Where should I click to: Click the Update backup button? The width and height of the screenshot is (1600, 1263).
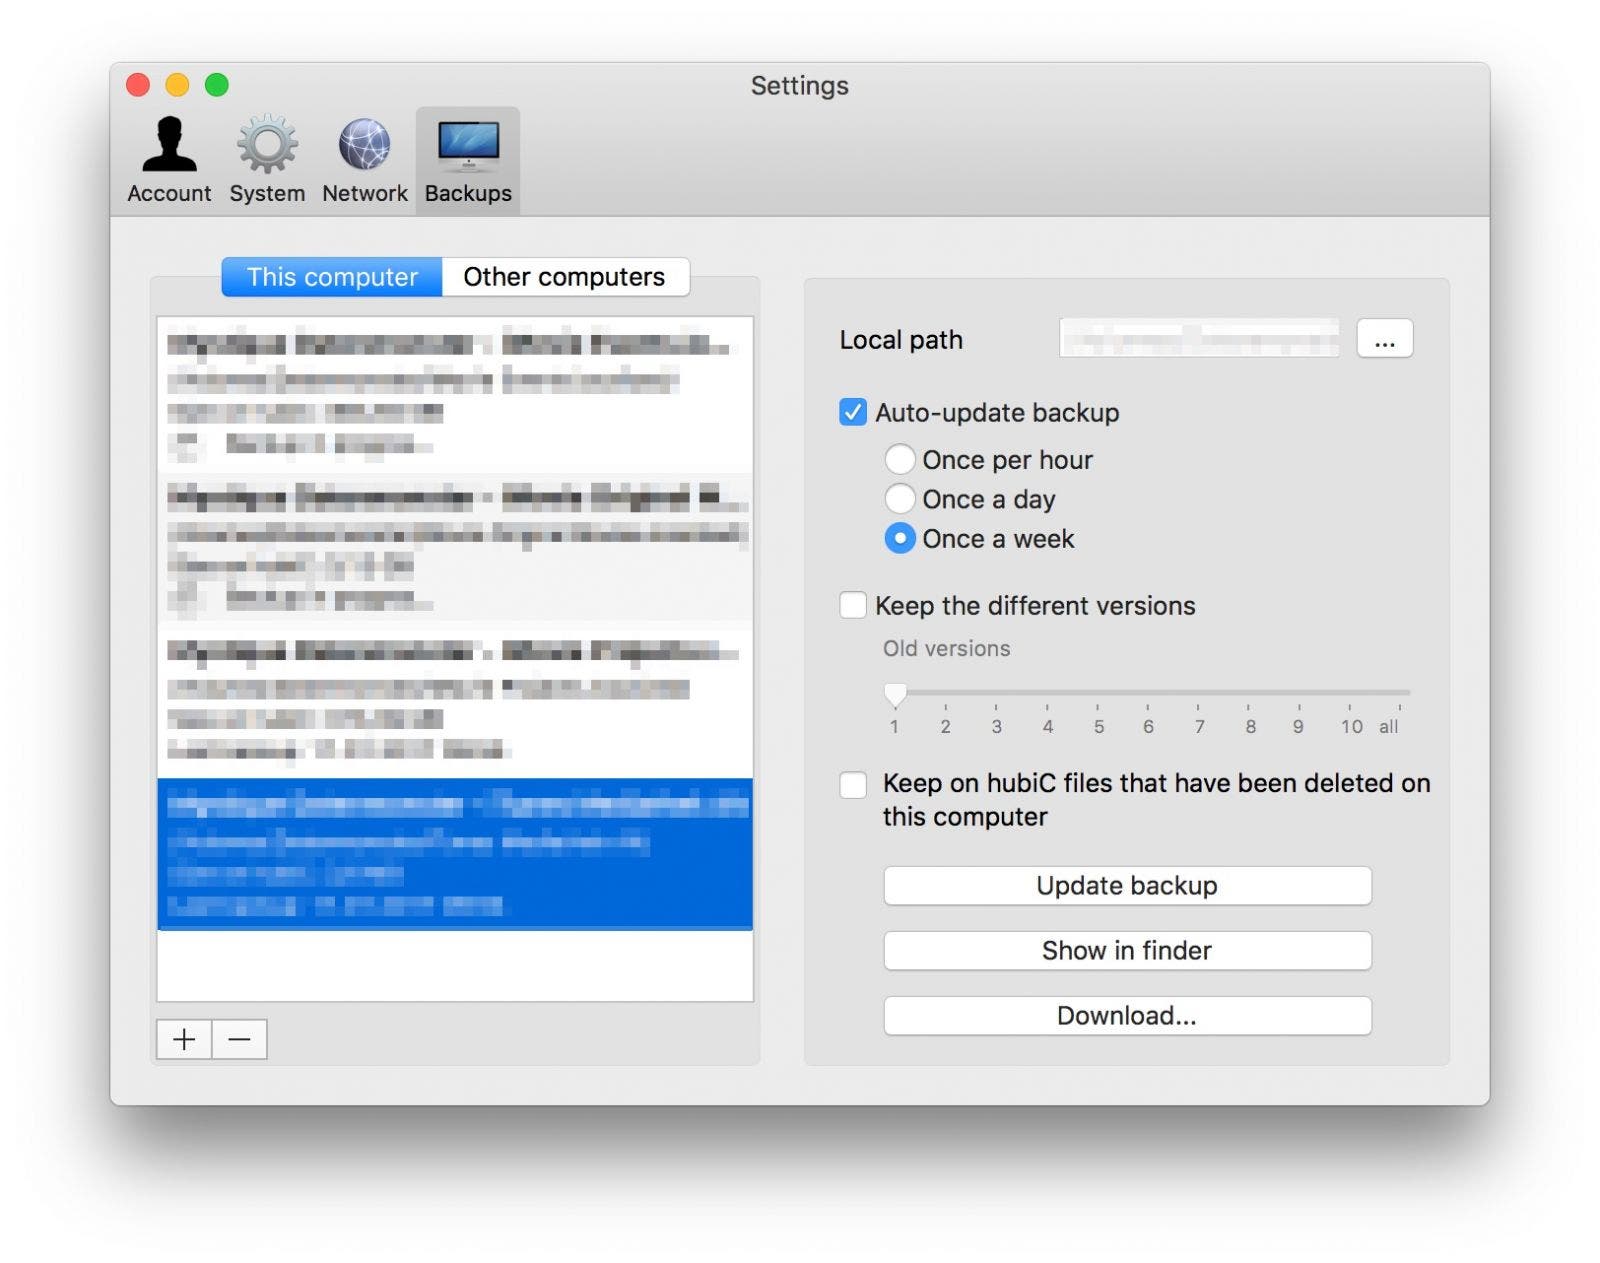click(x=1127, y=886)
